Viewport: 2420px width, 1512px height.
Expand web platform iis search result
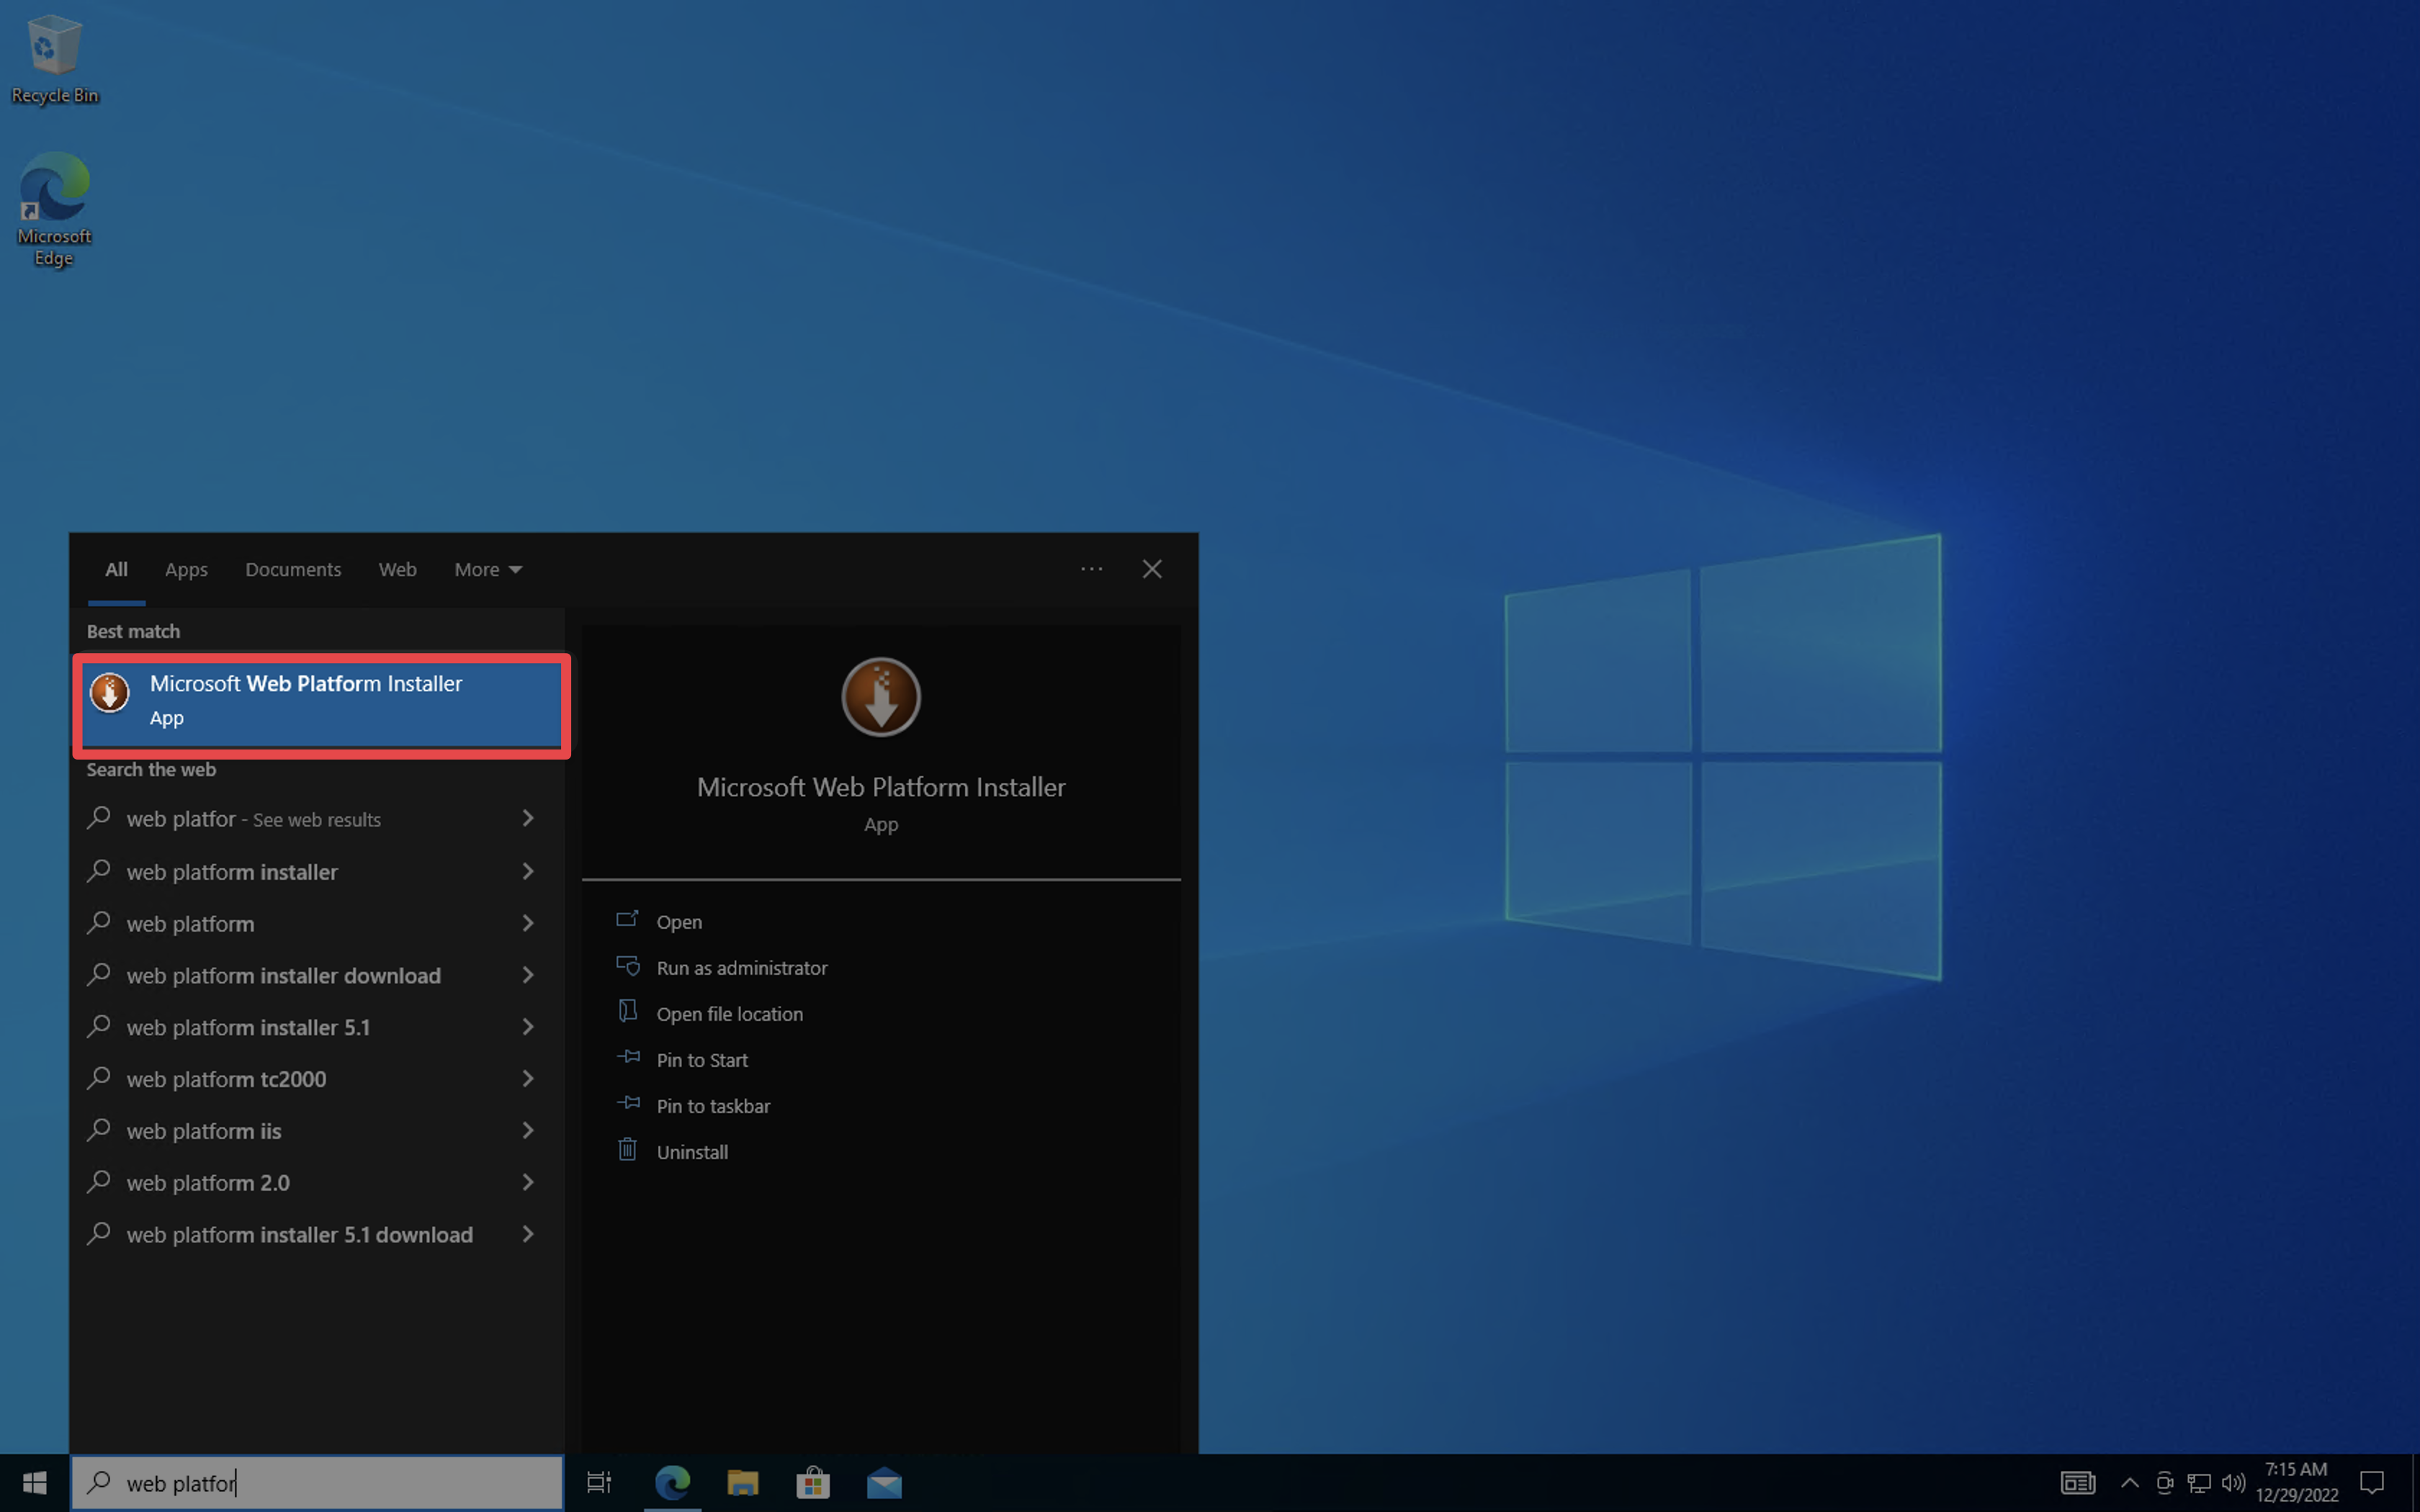[x=526, y=1129]
